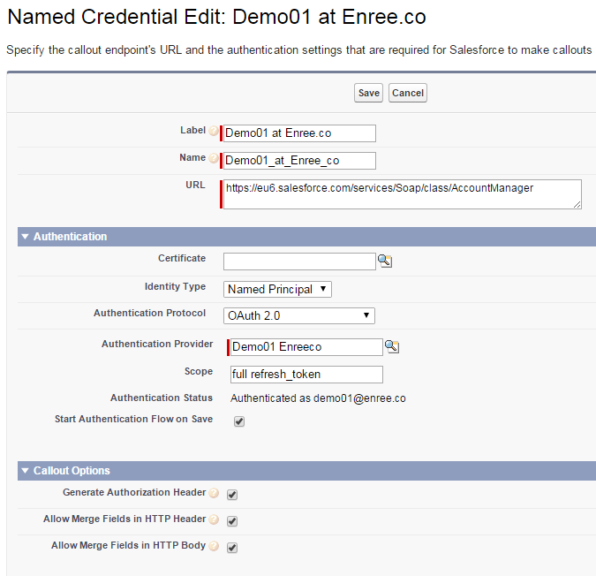Save the named credential
Viewport: 596px width, 576px height.
[368, 93]
